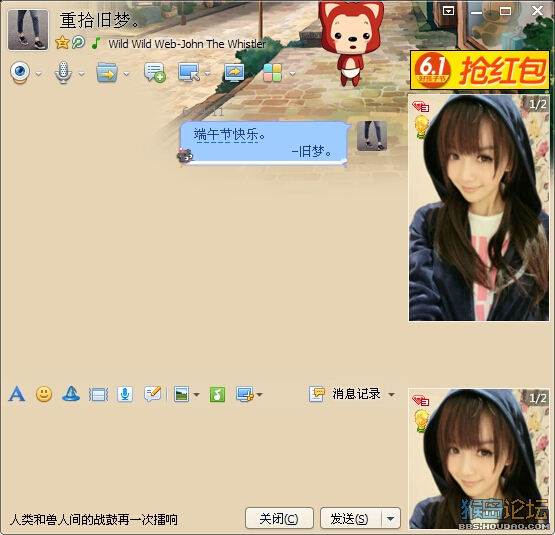Open the smiley emoticon picker
Image resolution: width=555 pixels, height=535 pixels.
tap(44, 394)
